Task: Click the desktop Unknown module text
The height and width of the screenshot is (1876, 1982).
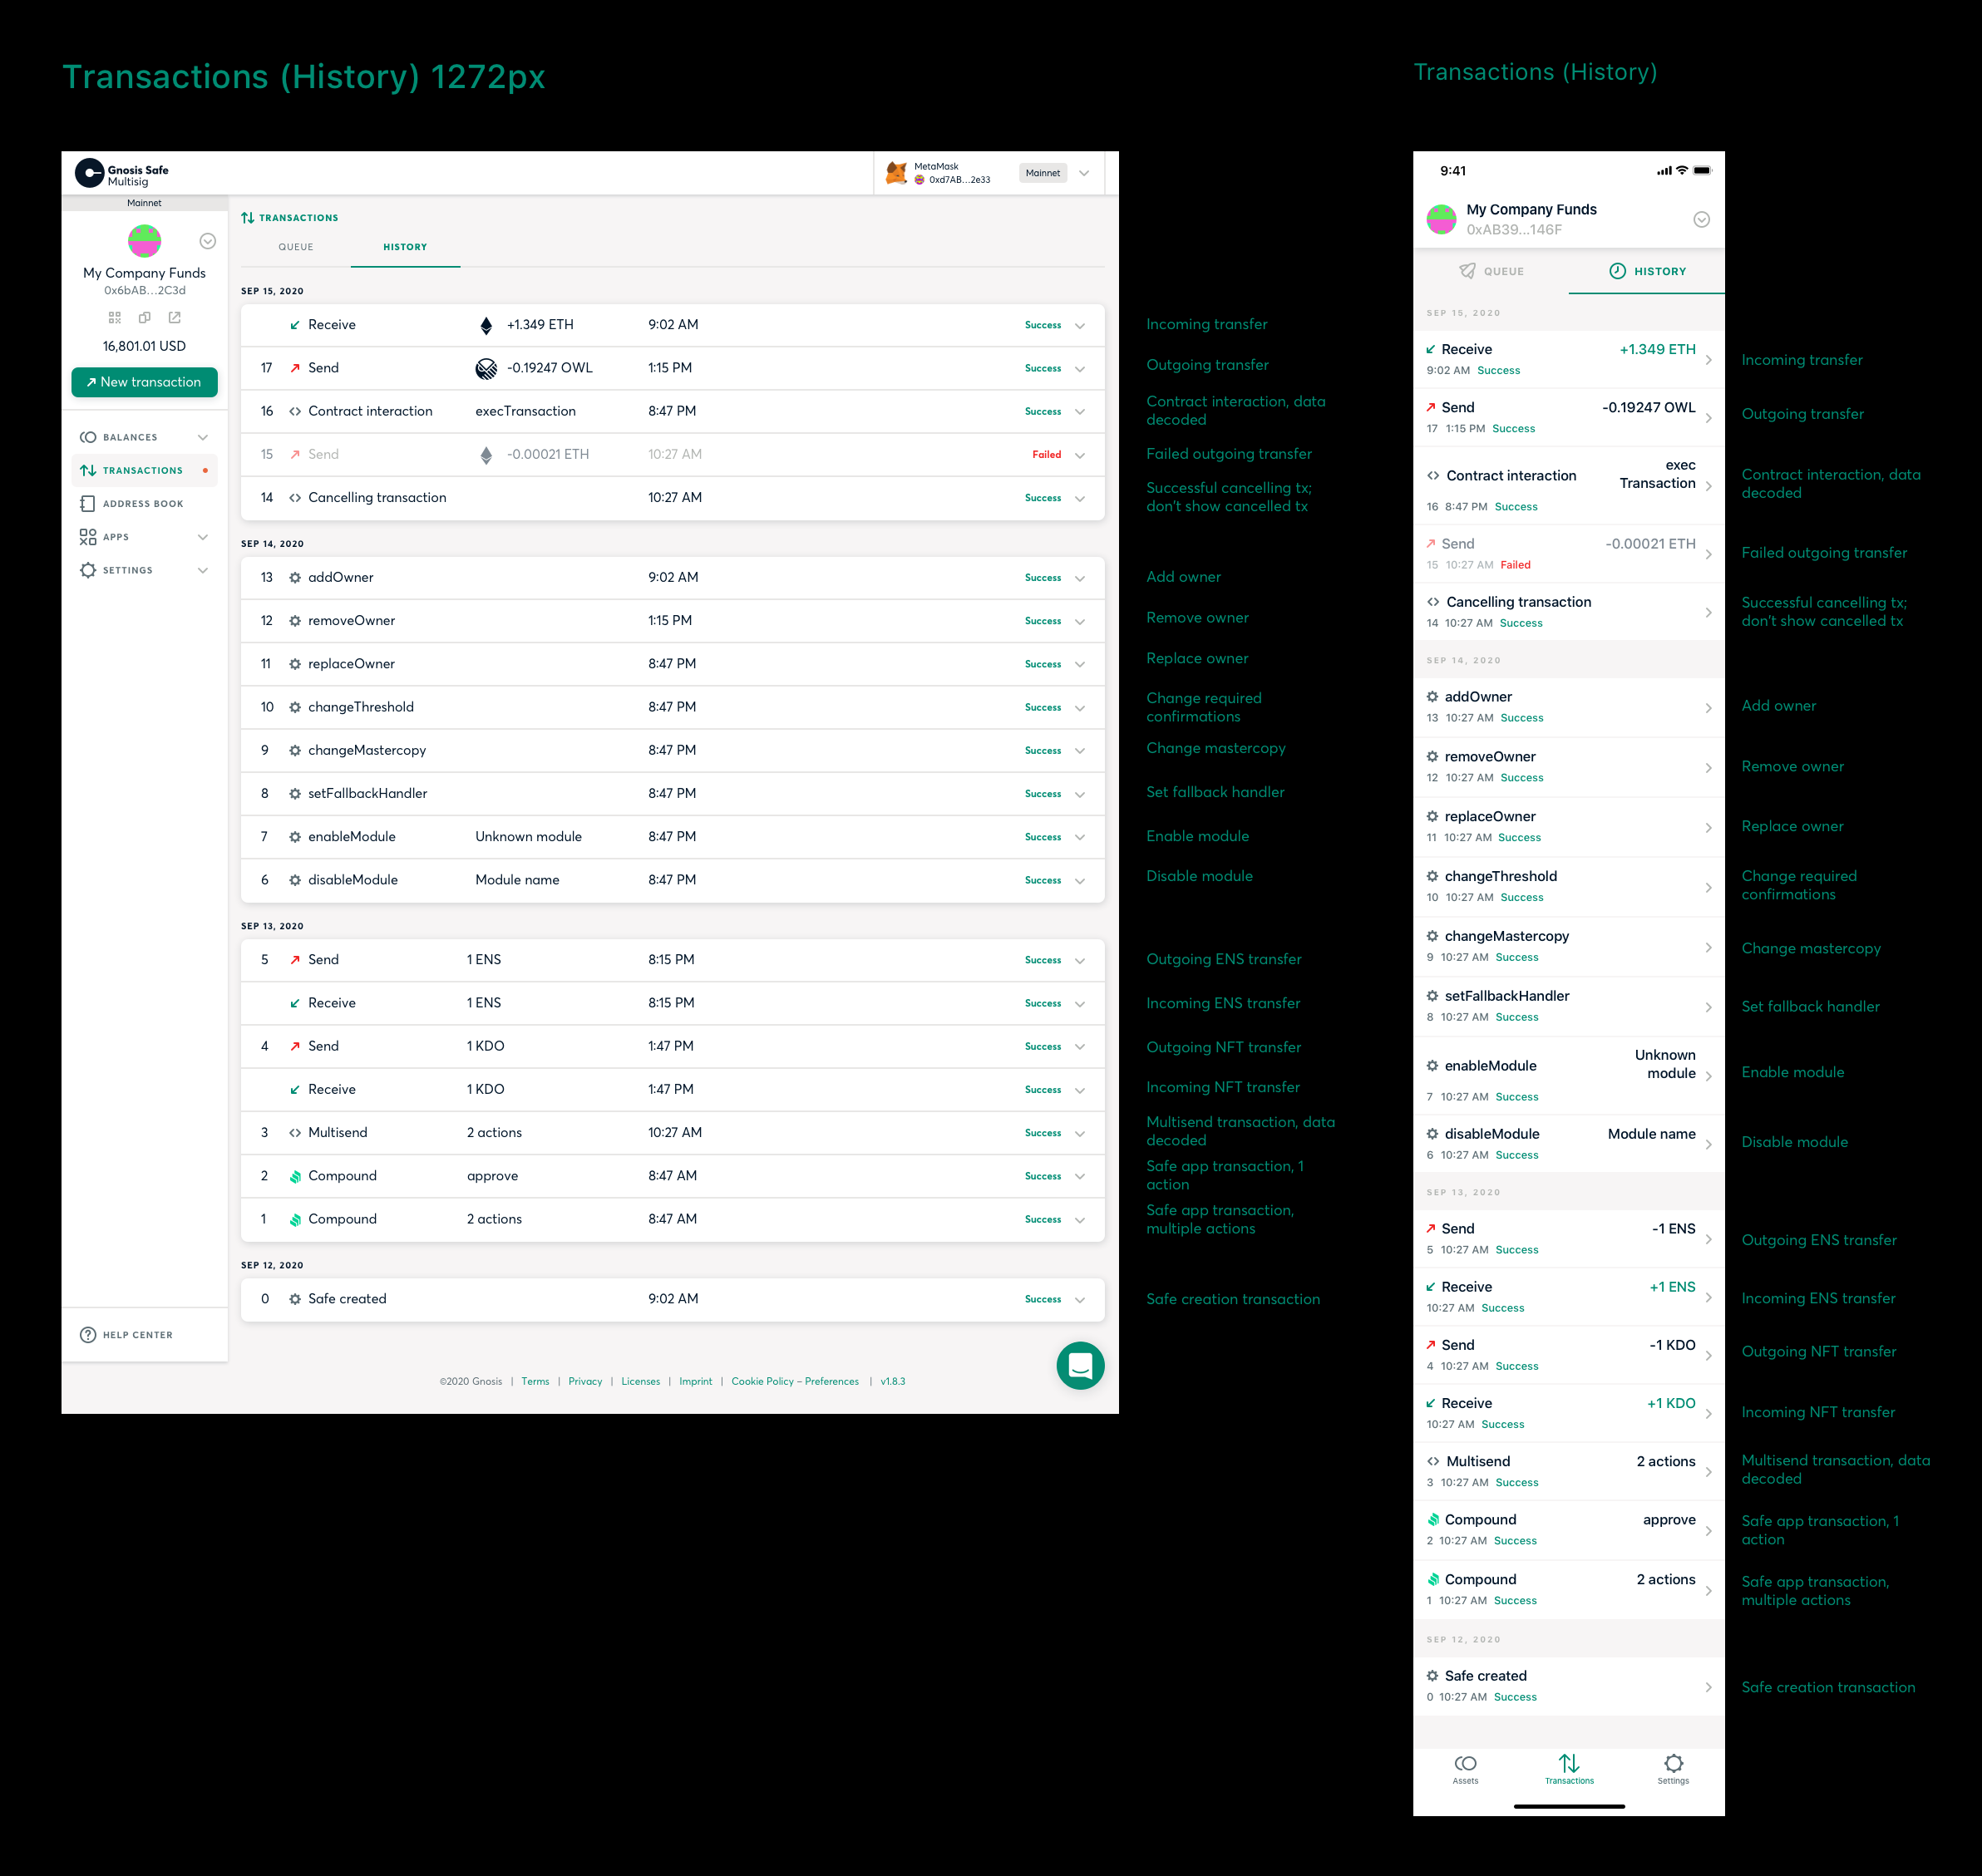Action: coord(528,837)
